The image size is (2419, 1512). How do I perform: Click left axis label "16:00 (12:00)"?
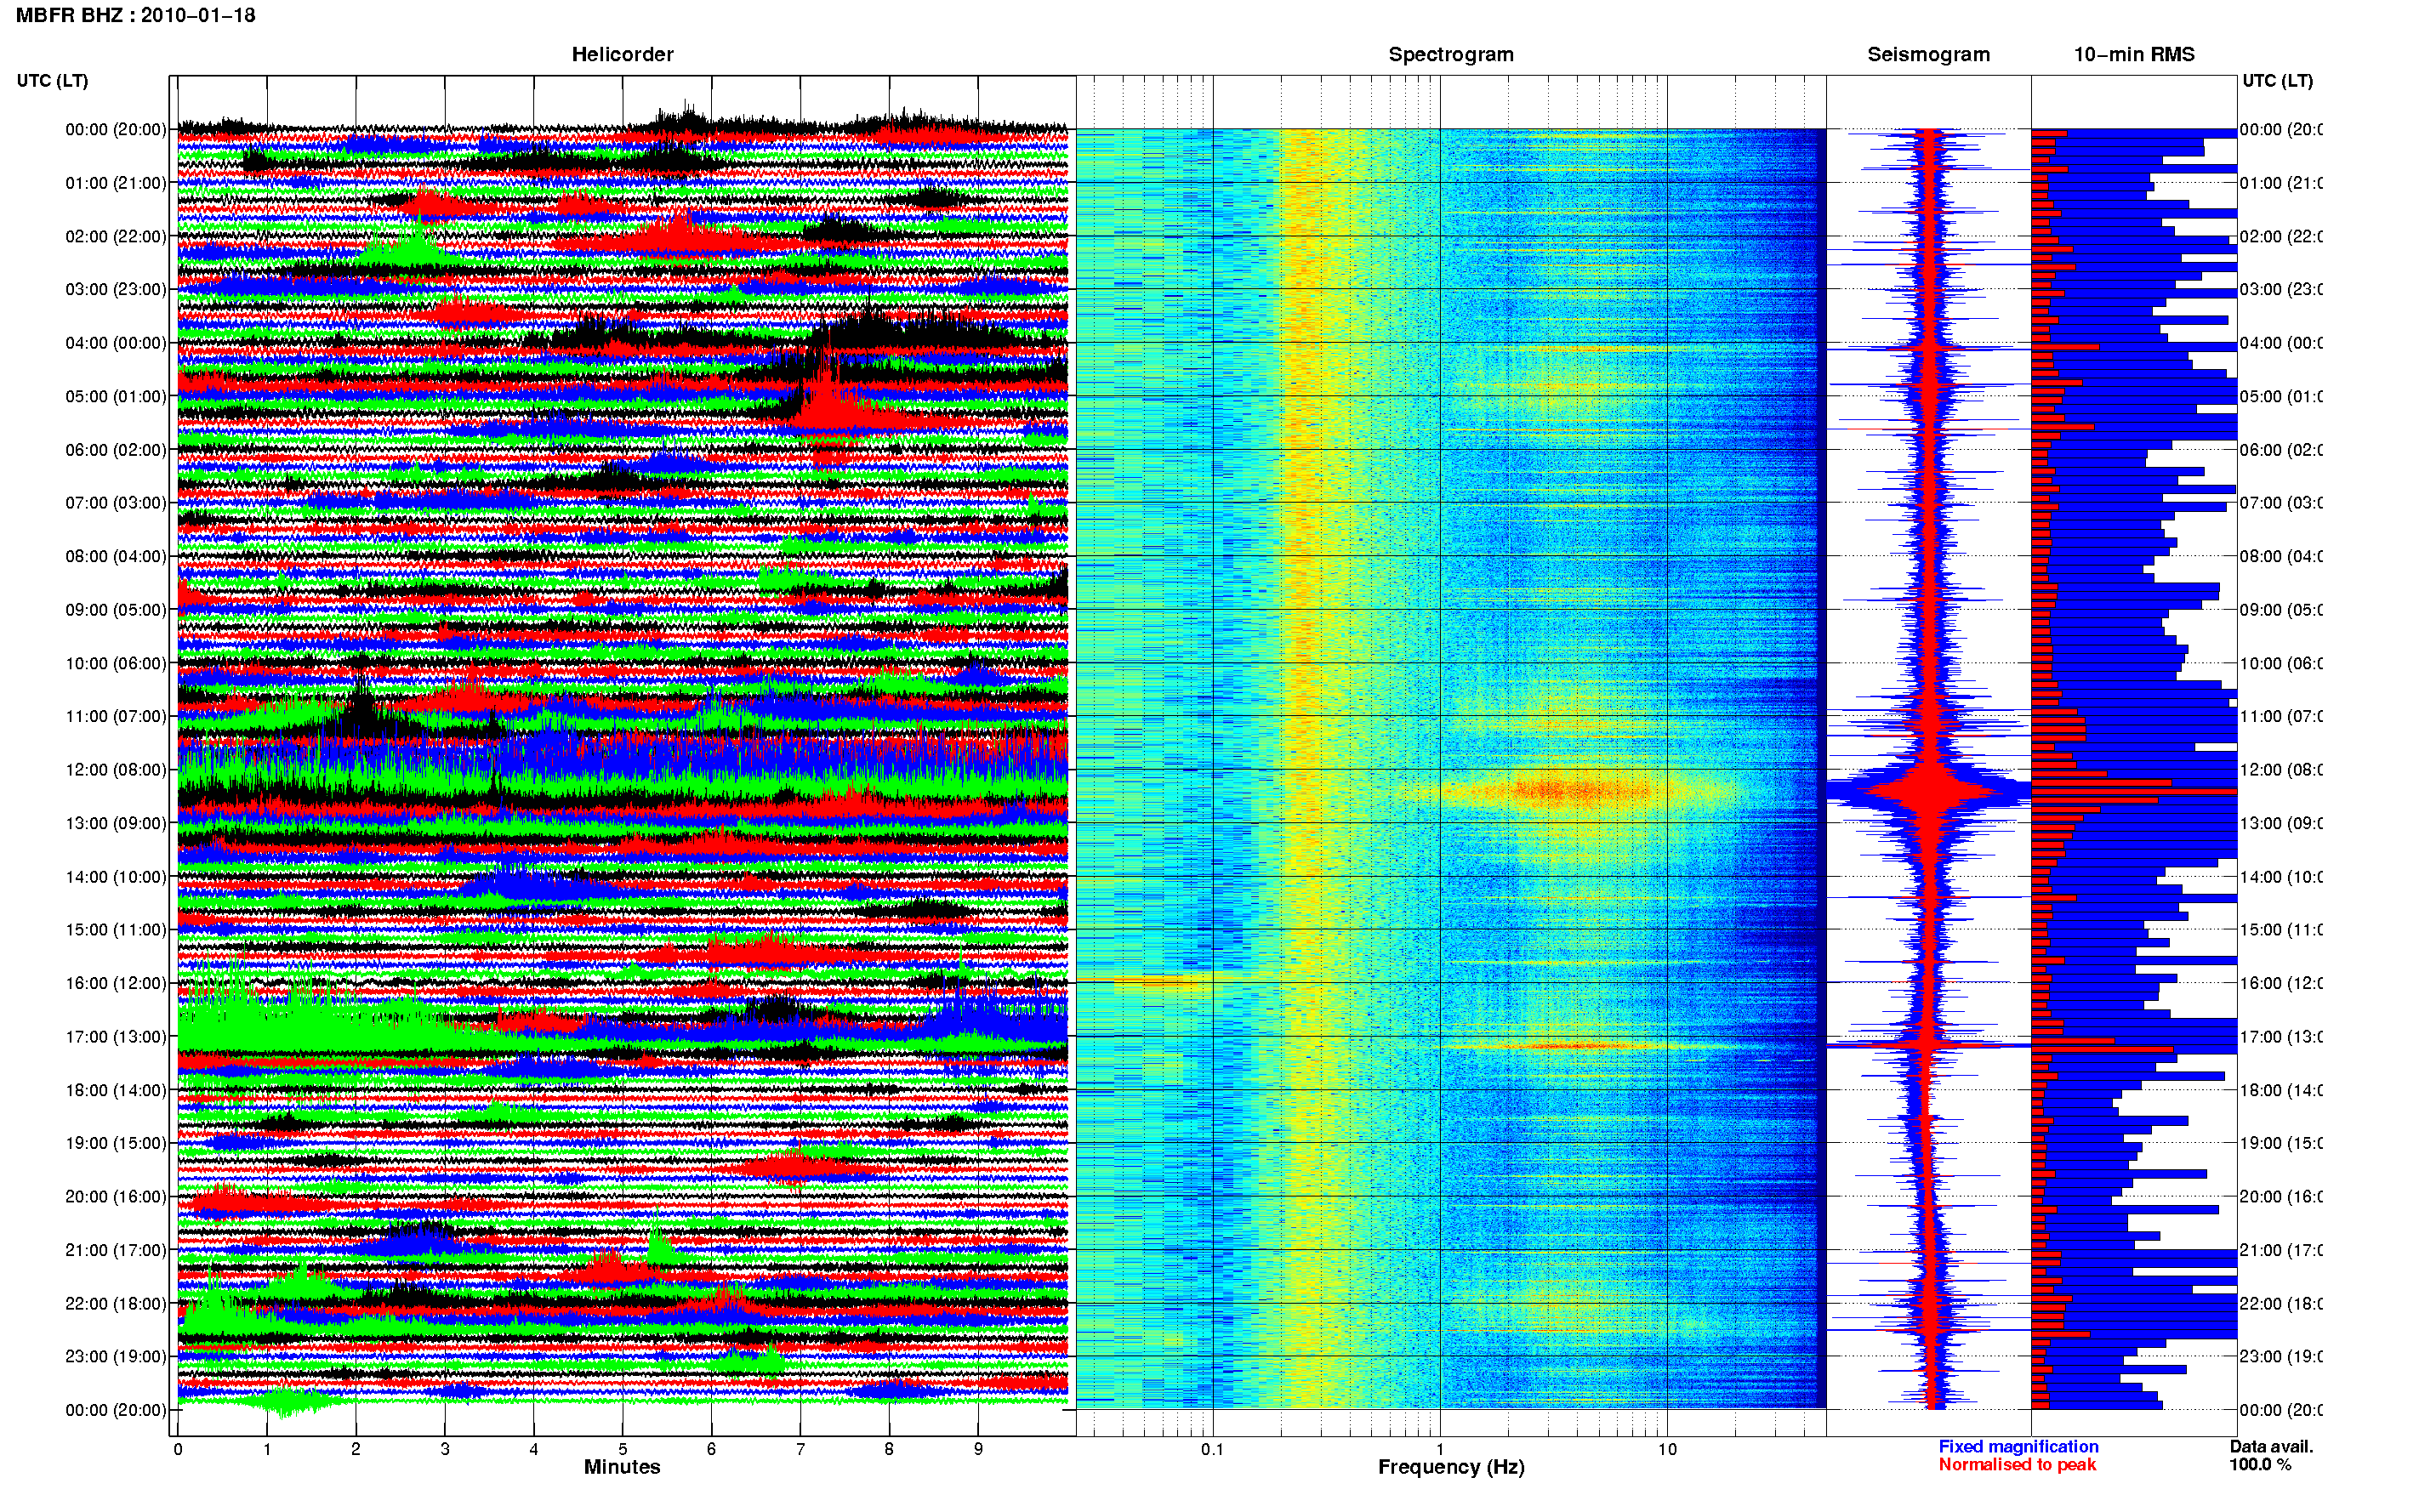point(116,983)
